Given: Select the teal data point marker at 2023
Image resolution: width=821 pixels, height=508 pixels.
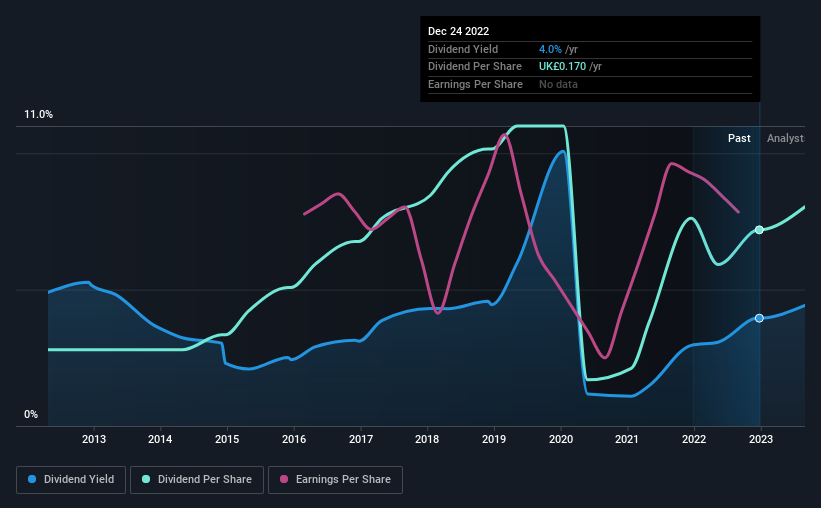Looking at the screenshot, I should 759,230.
